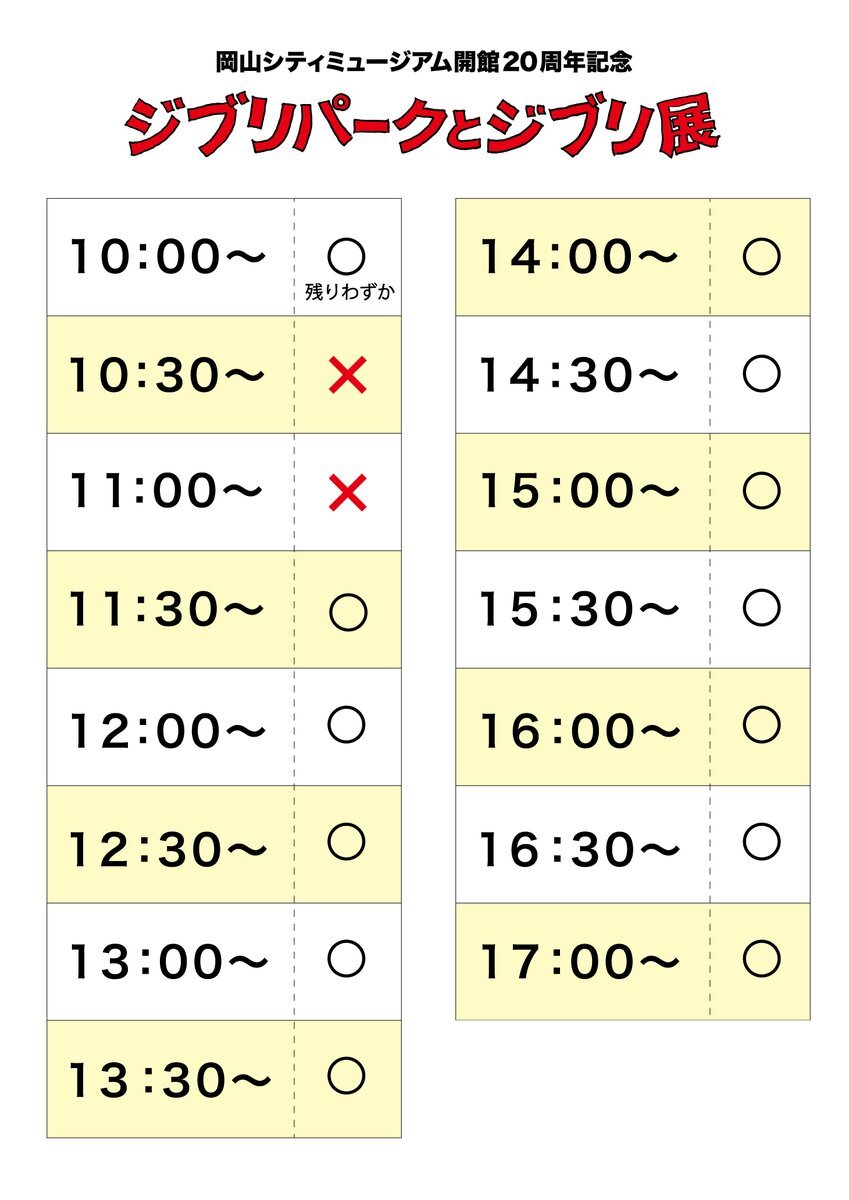
Task: Click the 残りわずか note under 10:00 circle
Action: coord(347,294)
